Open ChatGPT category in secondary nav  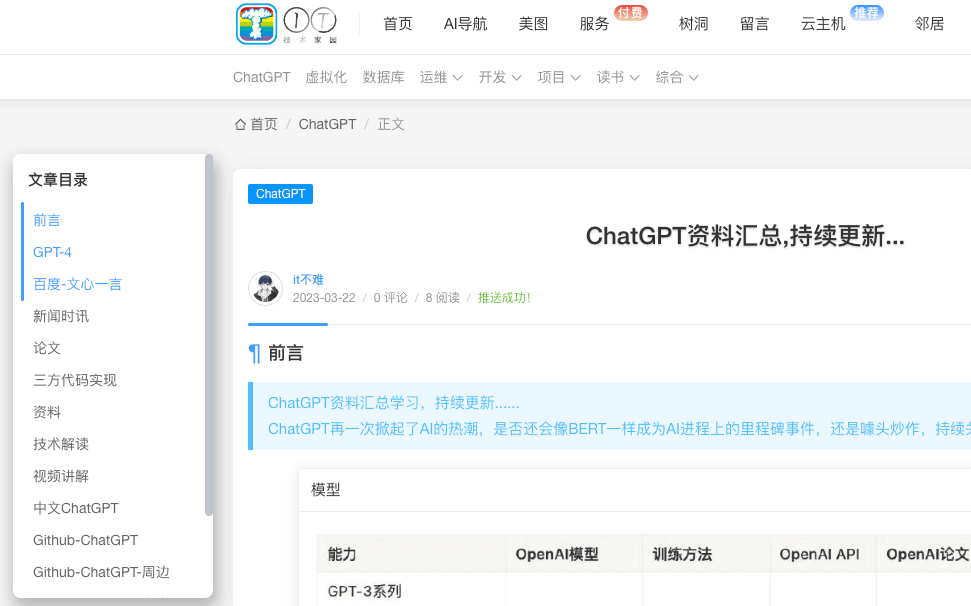(x=261, y=77)
